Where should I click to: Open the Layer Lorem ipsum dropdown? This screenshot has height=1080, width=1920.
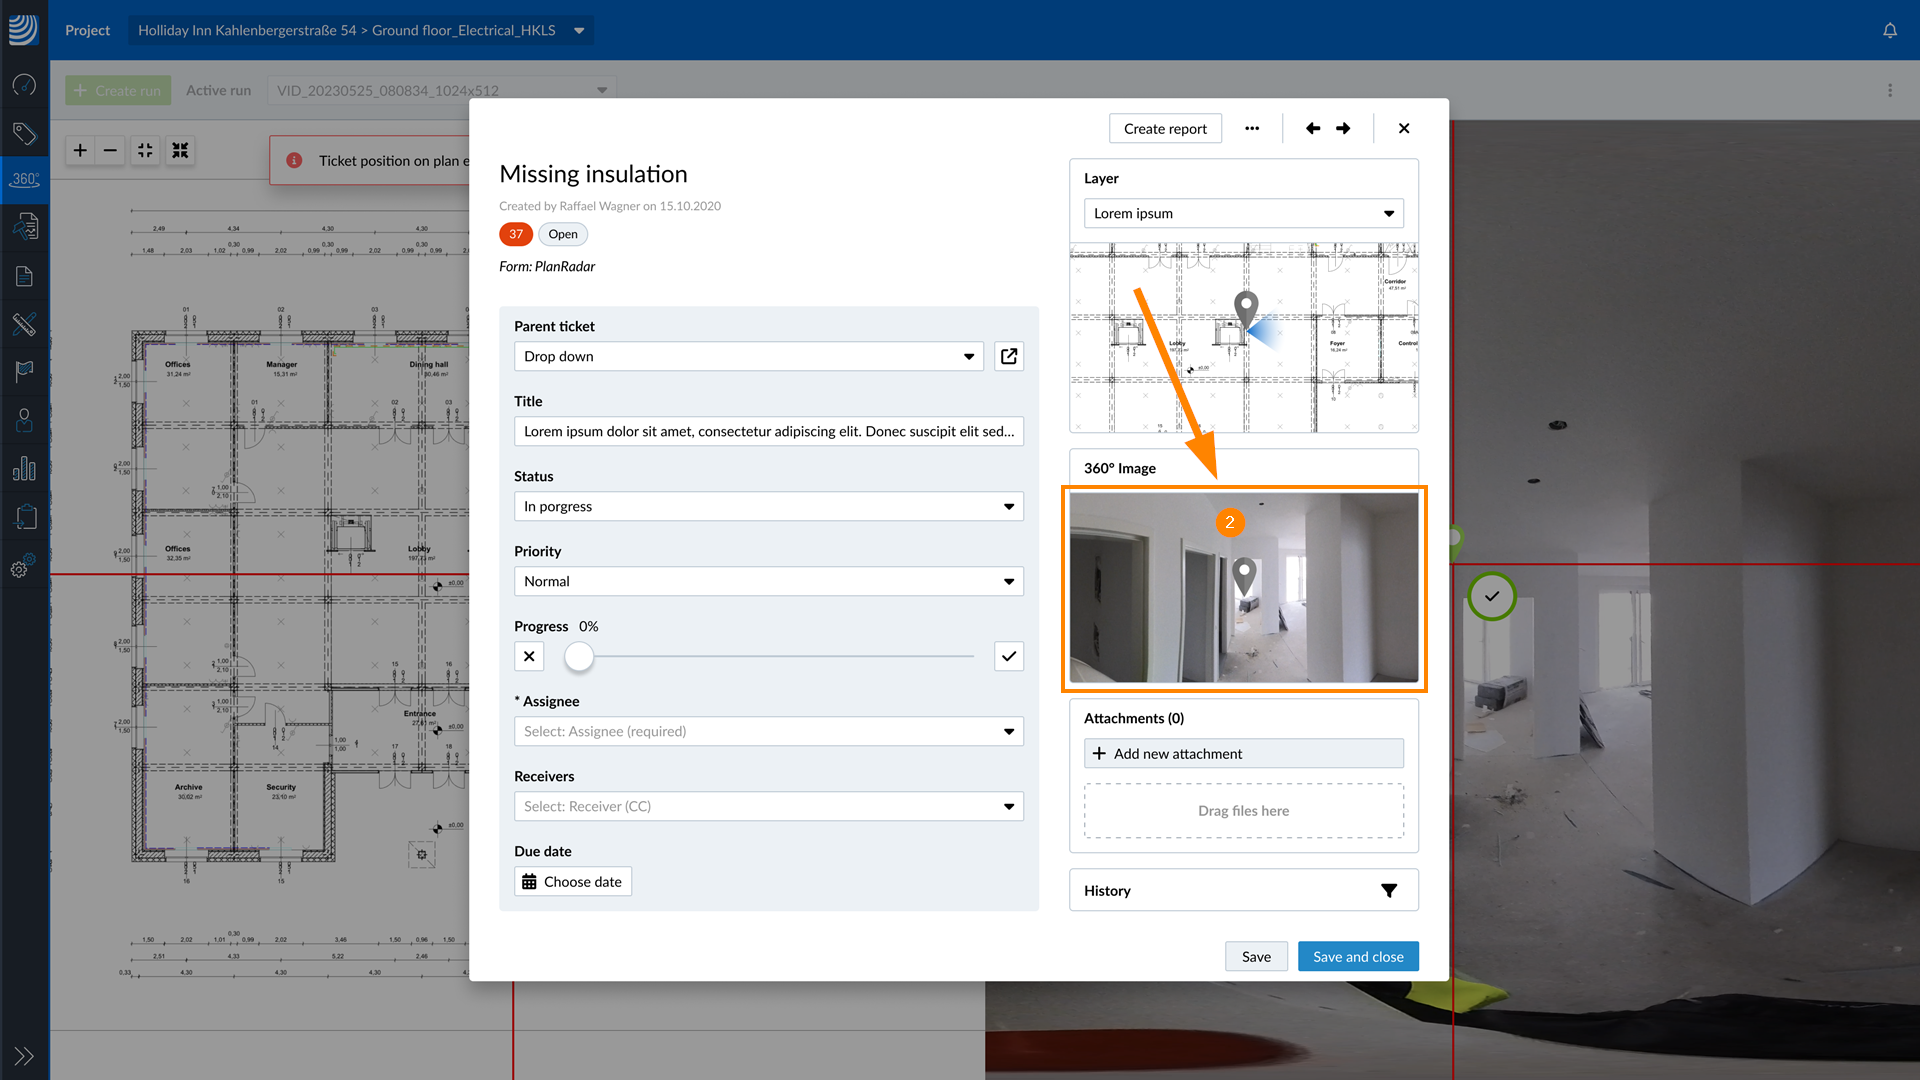(x=1243, y=213)
